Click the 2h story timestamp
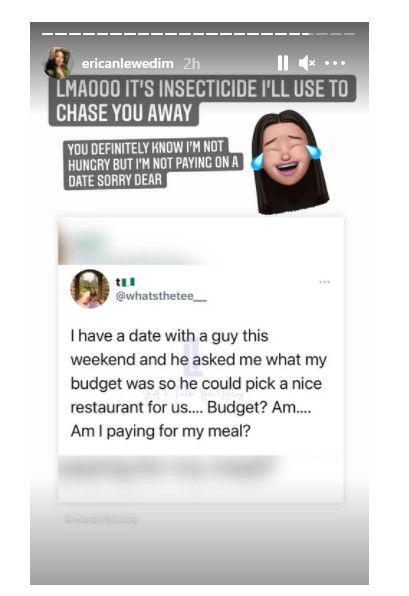Screen dimensions: 409x596 tap(192, 64)
